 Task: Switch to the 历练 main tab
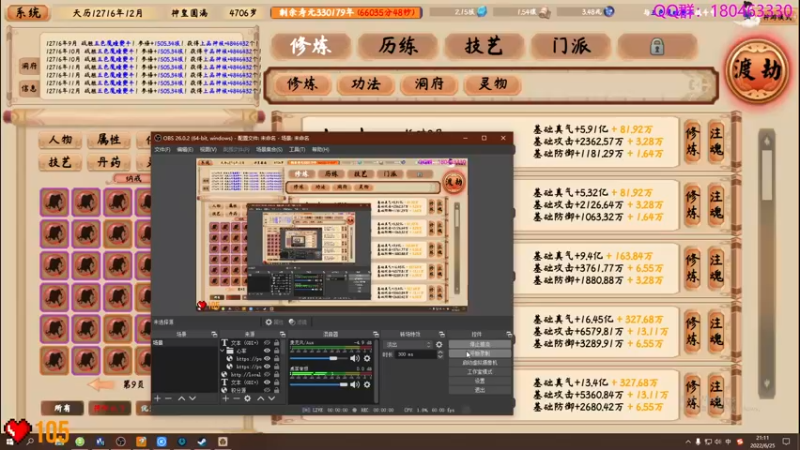398,46
